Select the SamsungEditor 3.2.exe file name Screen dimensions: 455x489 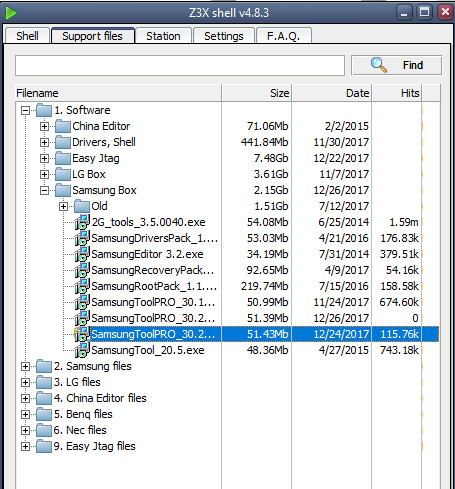coord(147,254)
